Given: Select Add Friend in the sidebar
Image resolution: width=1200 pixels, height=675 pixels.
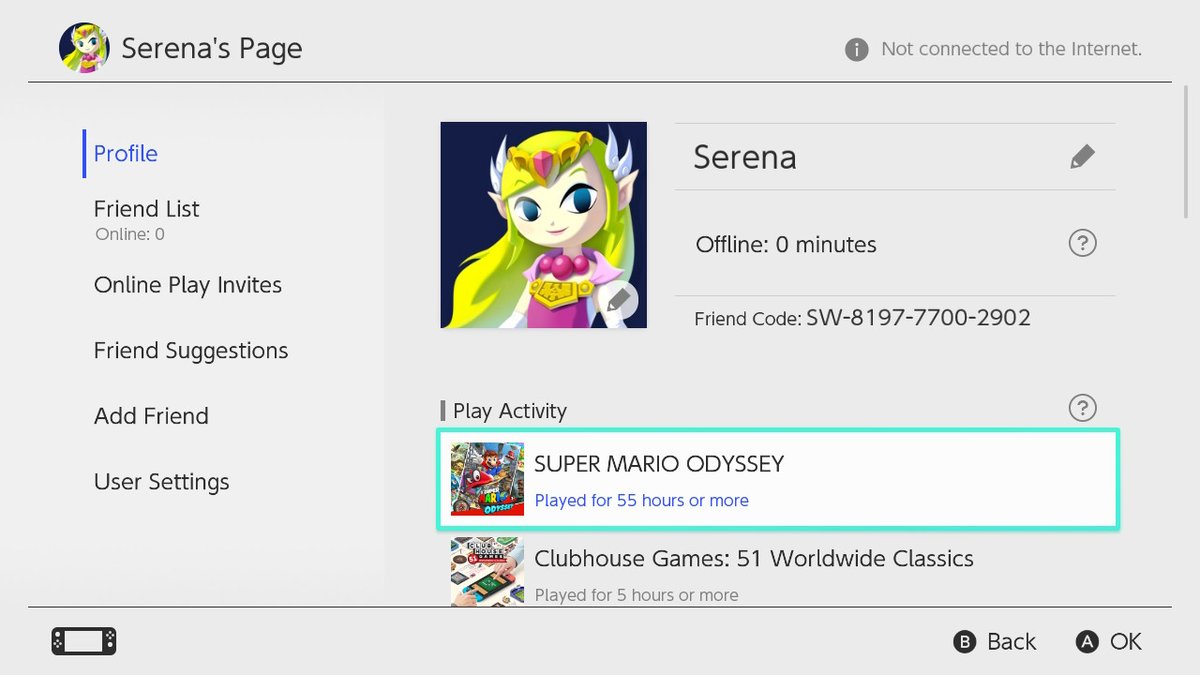Looking at the screenshot, I should (x=151, y=416).
